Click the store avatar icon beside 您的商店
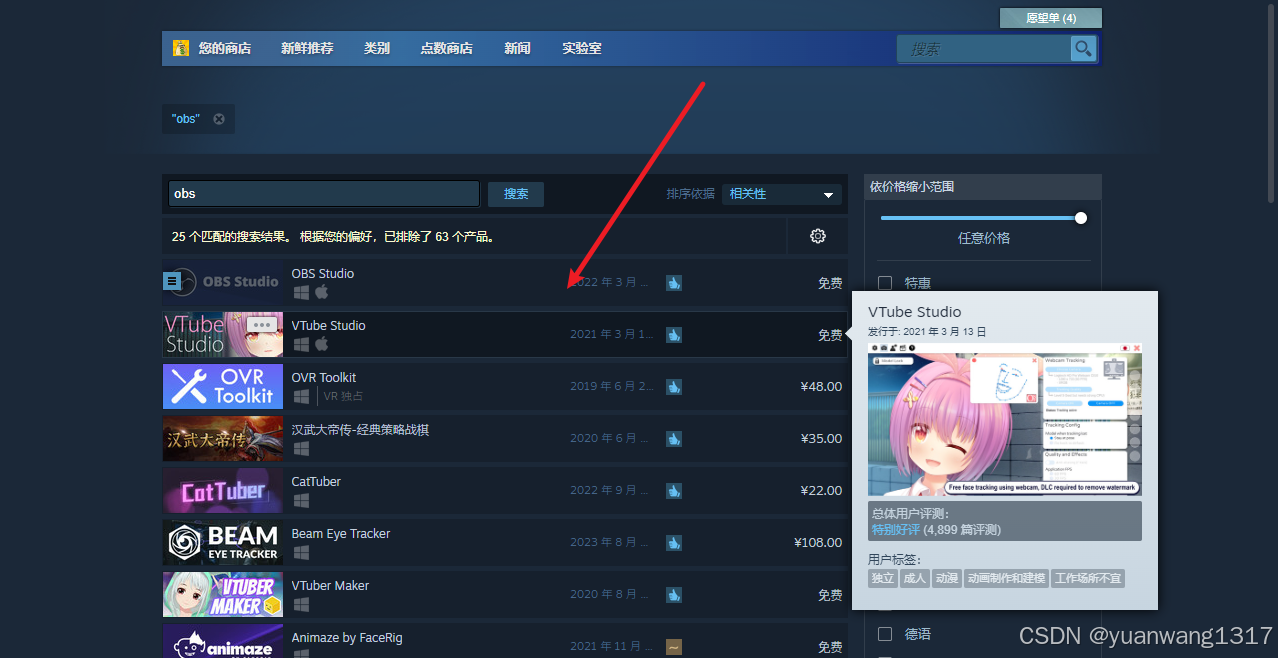This screenshot has height=658, width=1278. 181,48
